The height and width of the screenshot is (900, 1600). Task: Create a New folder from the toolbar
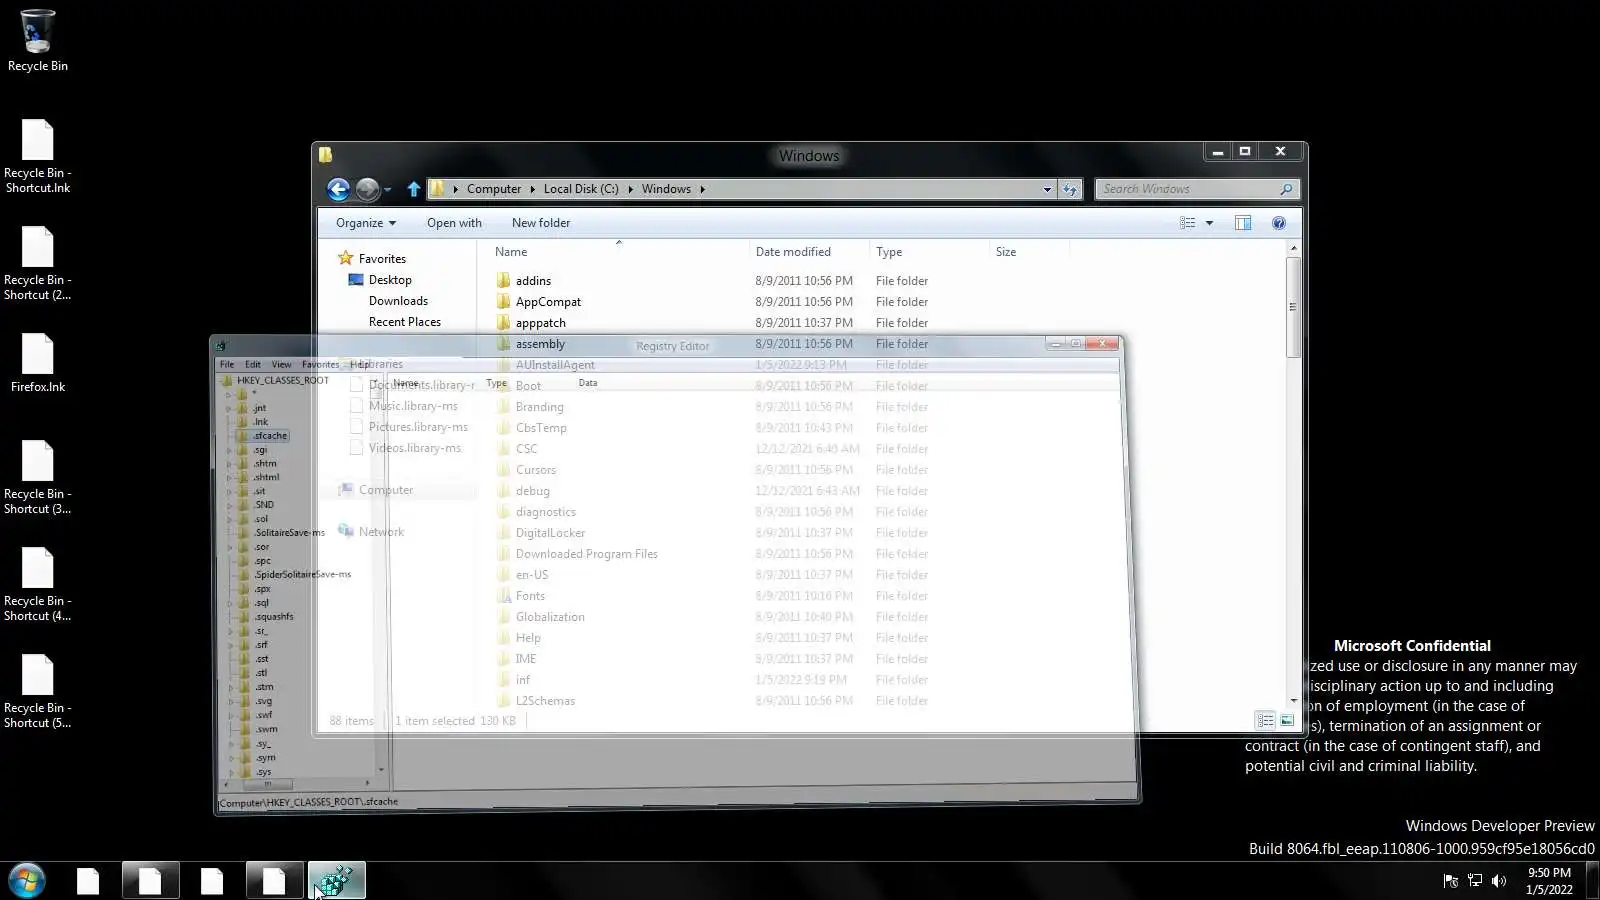(x=541, y=223)
